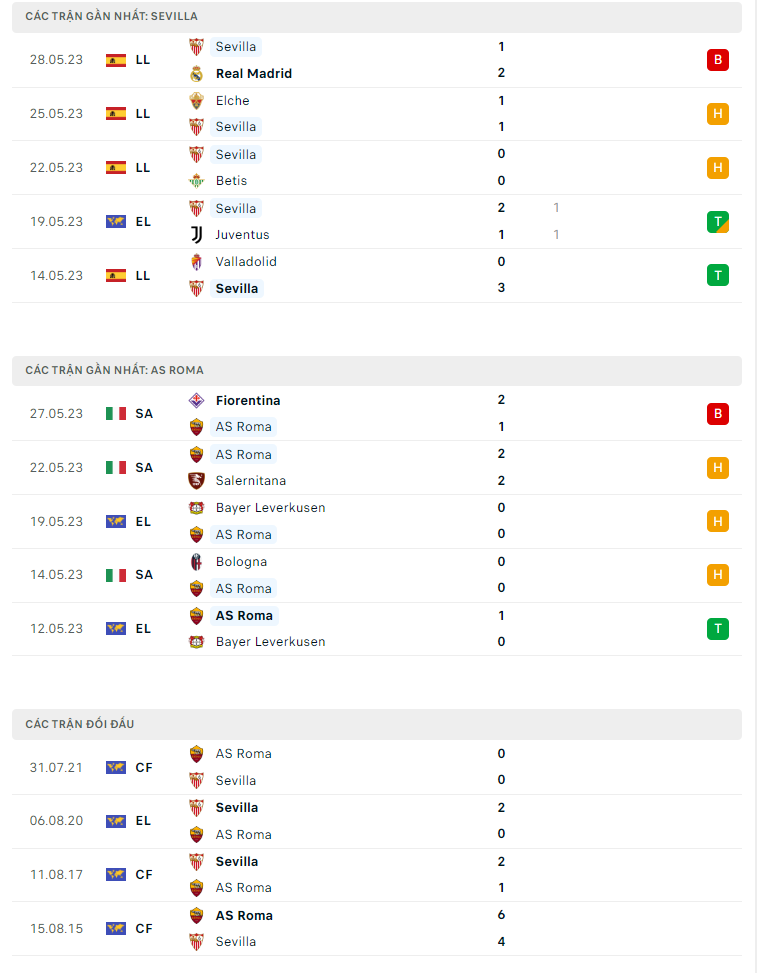Click the Bologna club crest

click(x=196, y=562)
